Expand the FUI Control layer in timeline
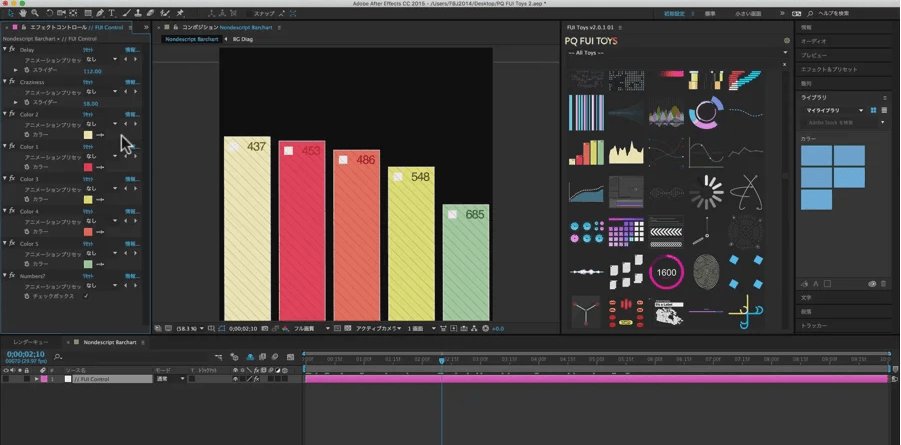 coord(36,379)
